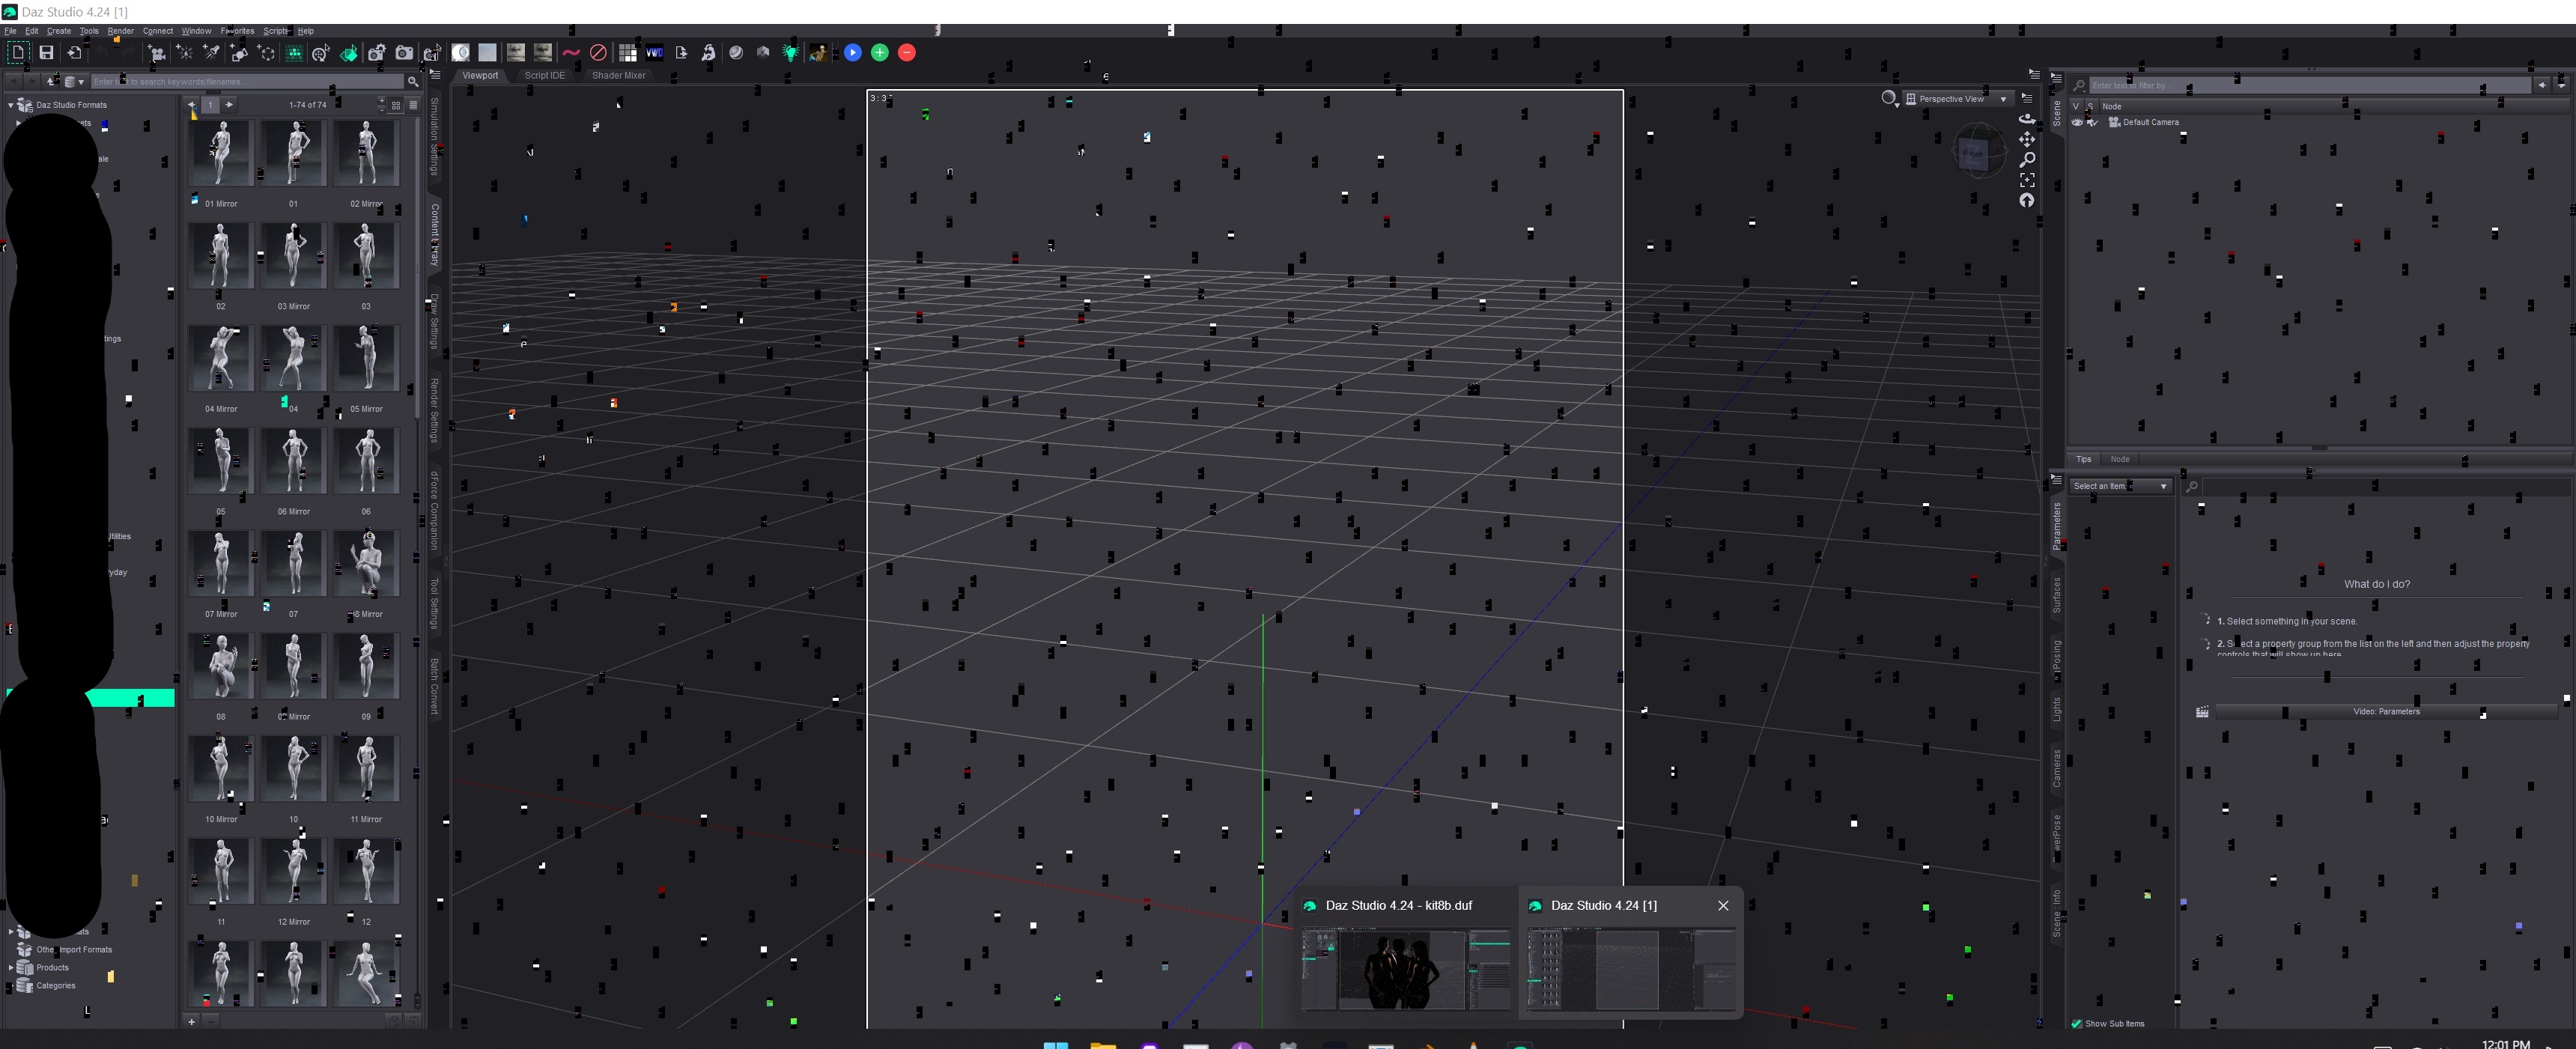This screenshot has width=2576, height=1049.
Task: Click the green light bulb toolbar icon
Action: click(790, 53)
